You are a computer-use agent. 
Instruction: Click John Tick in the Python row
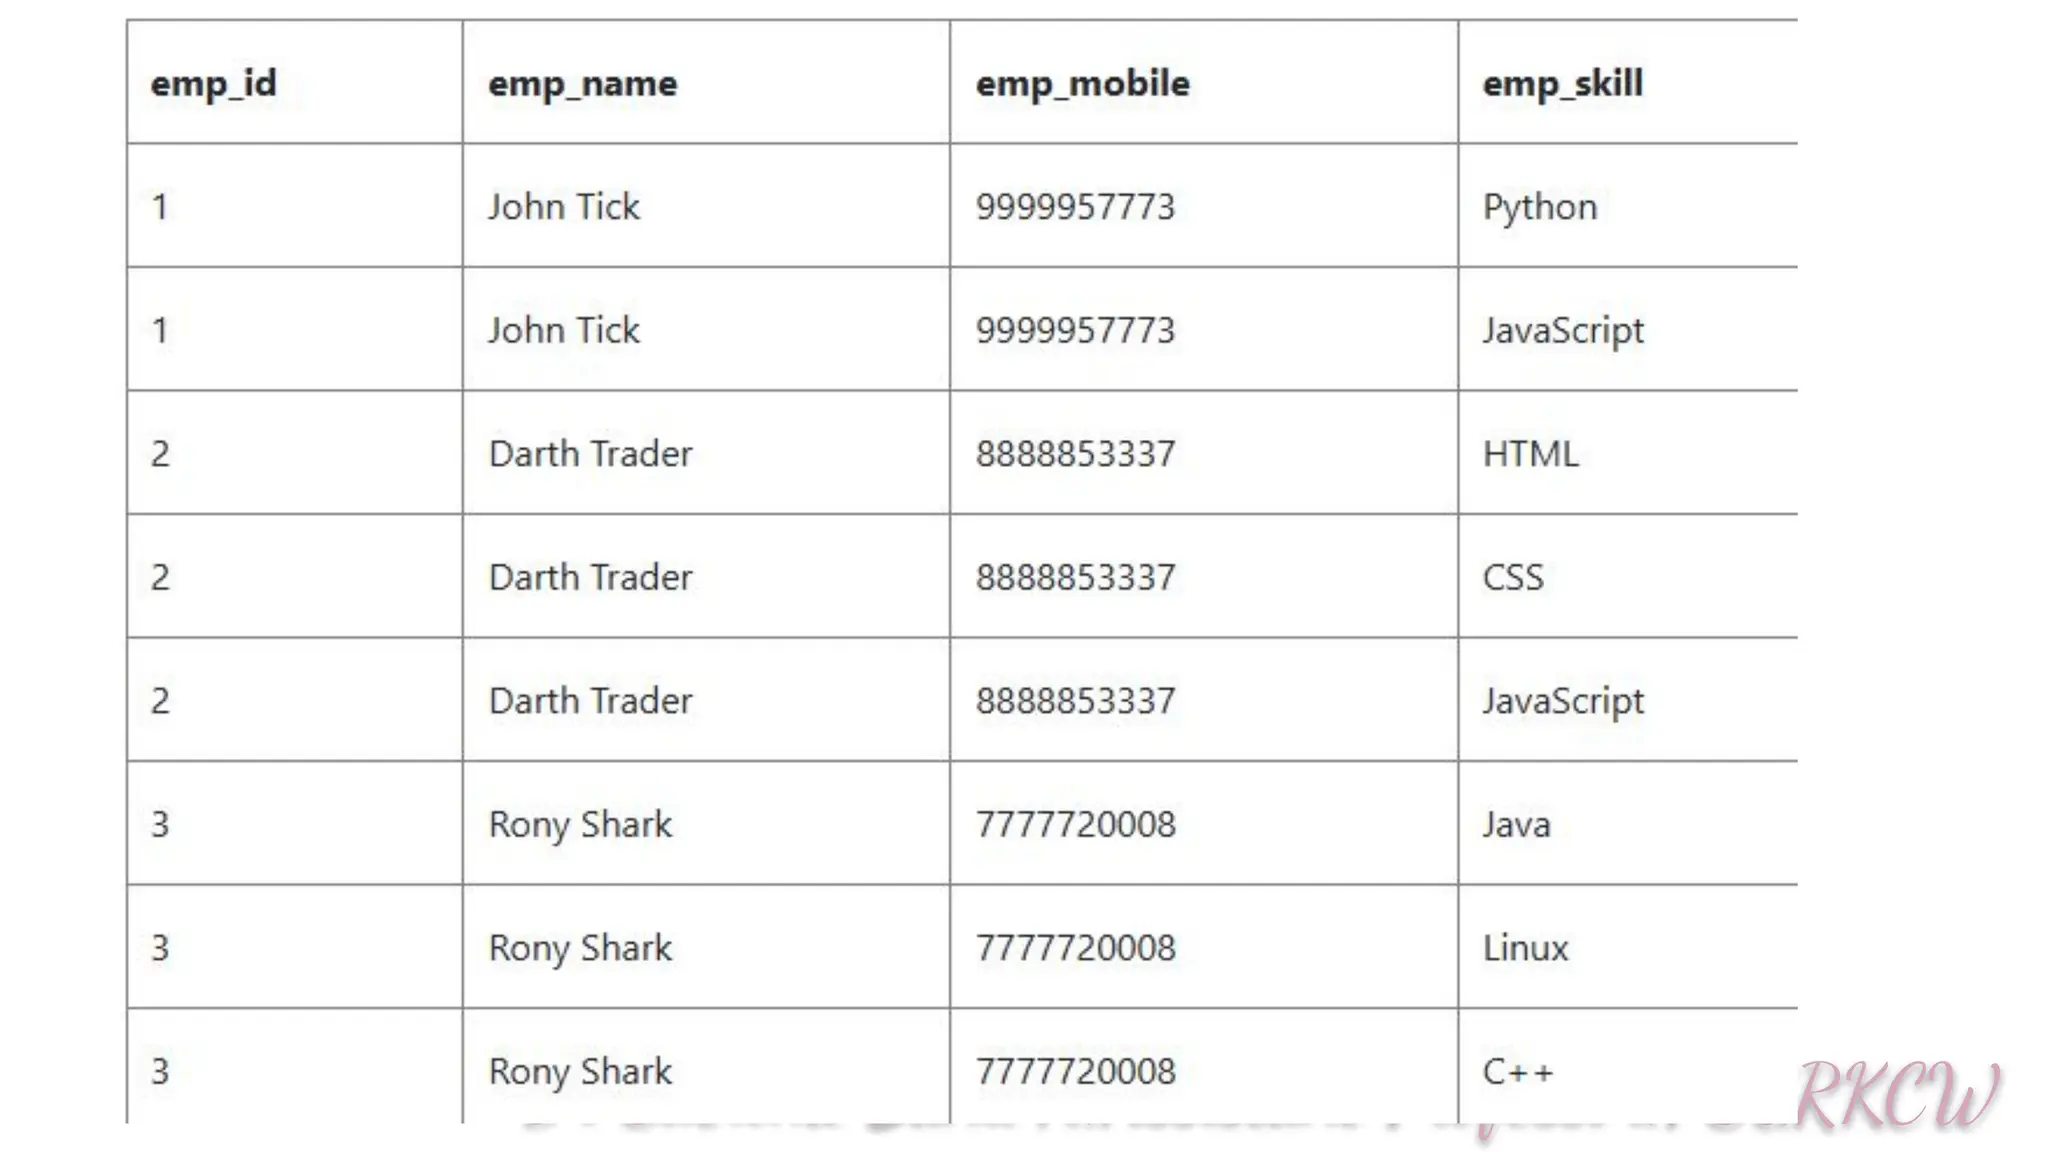click(564, 207)
